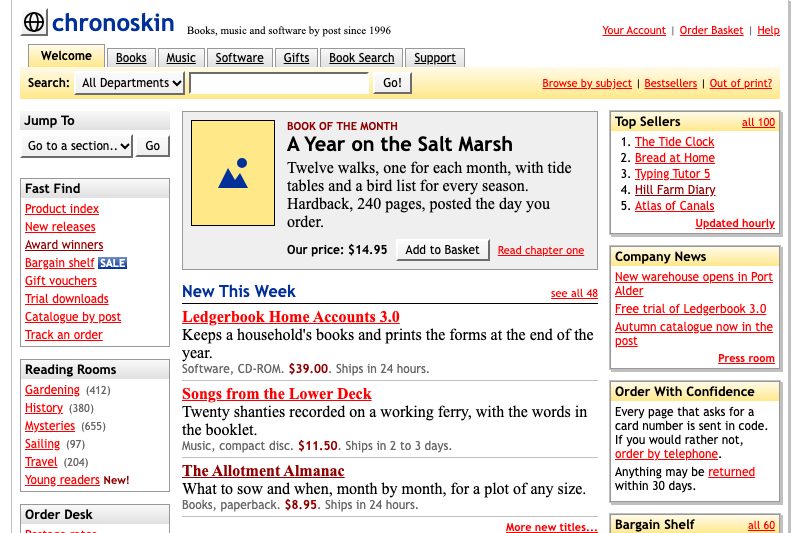Click the book cover placeholder image
Viewport: 800px width, 533px height.
tap(233, 173)
